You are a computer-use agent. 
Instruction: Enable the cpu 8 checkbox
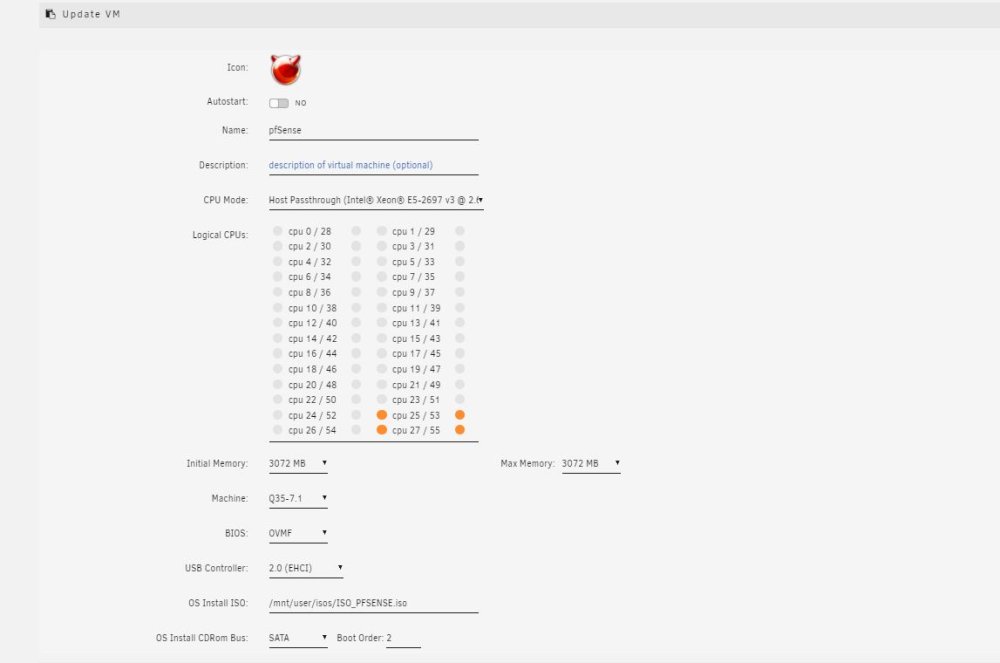pyautogui.click(x=277, y=292)
